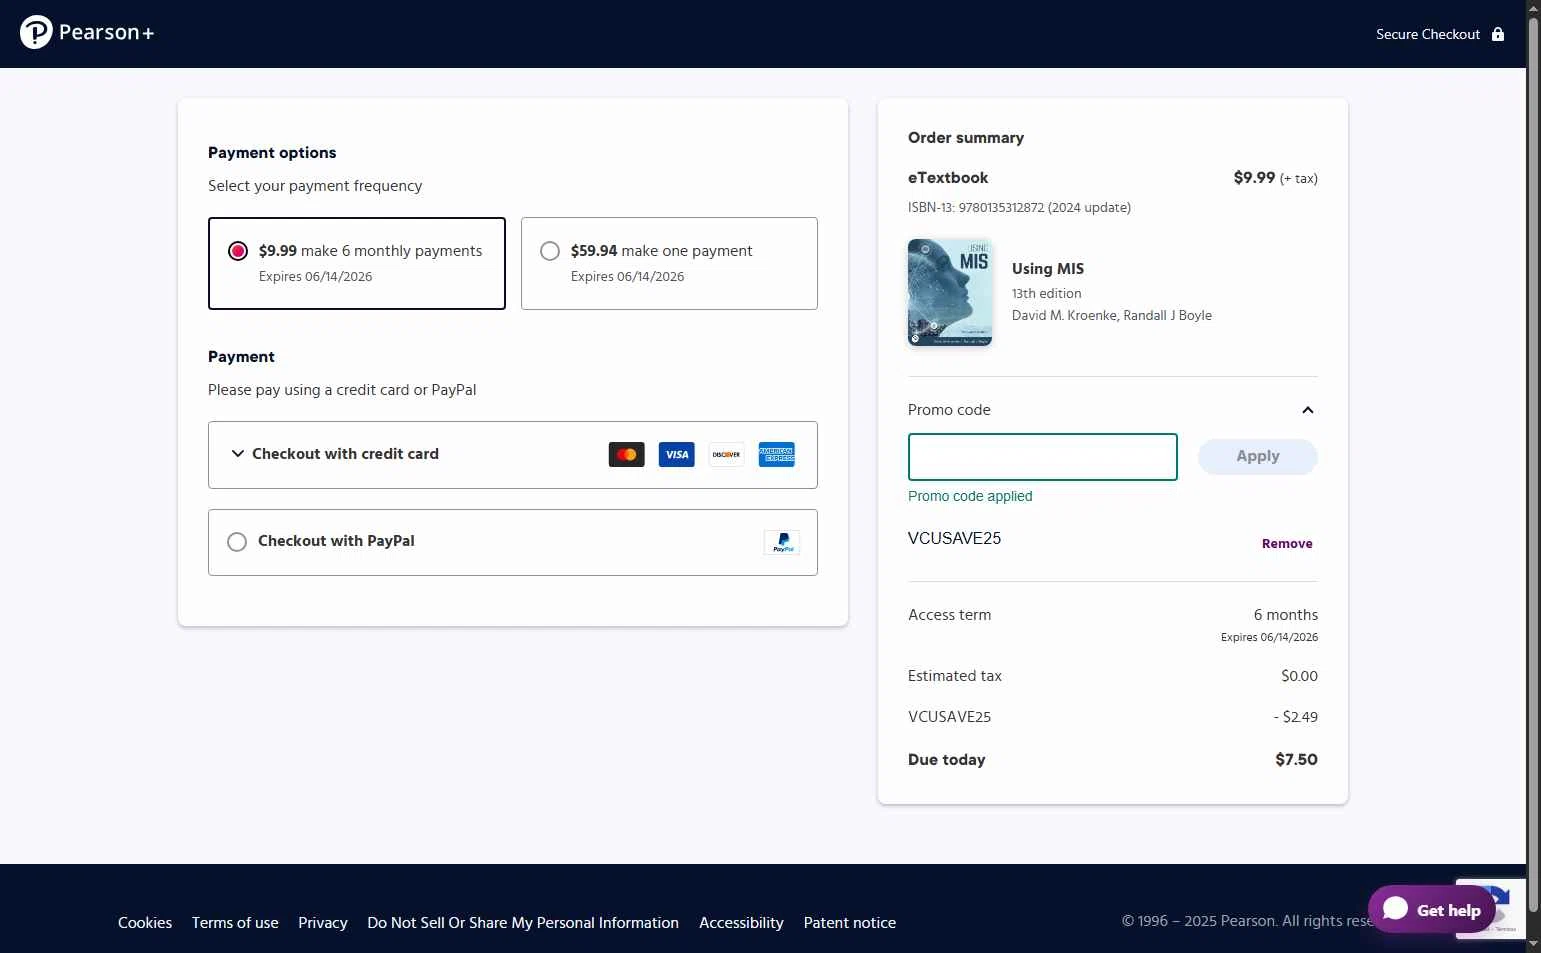Click the Using MIS book title
Viewport: 1541px width, 953px height.
tap(1048, 269)
